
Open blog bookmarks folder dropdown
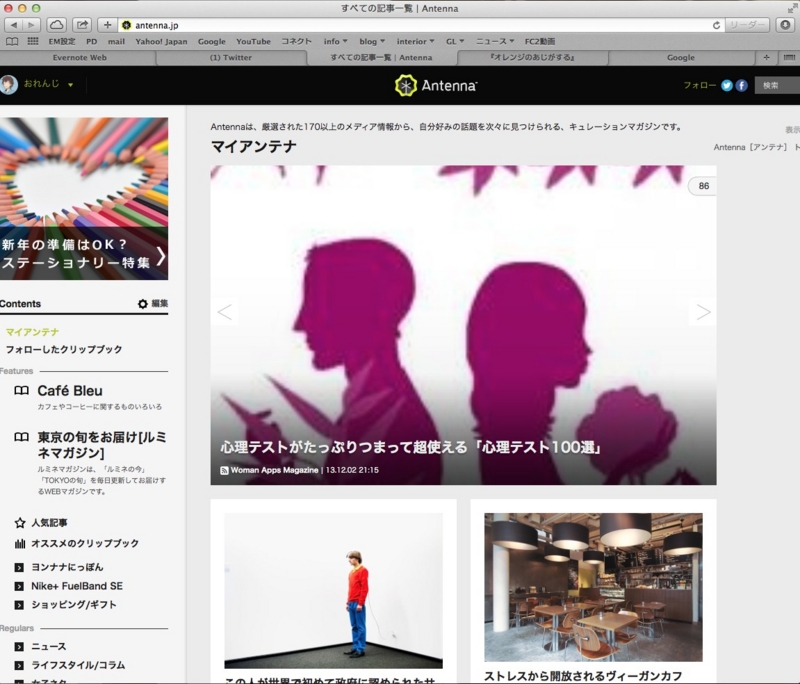point(372,41)
